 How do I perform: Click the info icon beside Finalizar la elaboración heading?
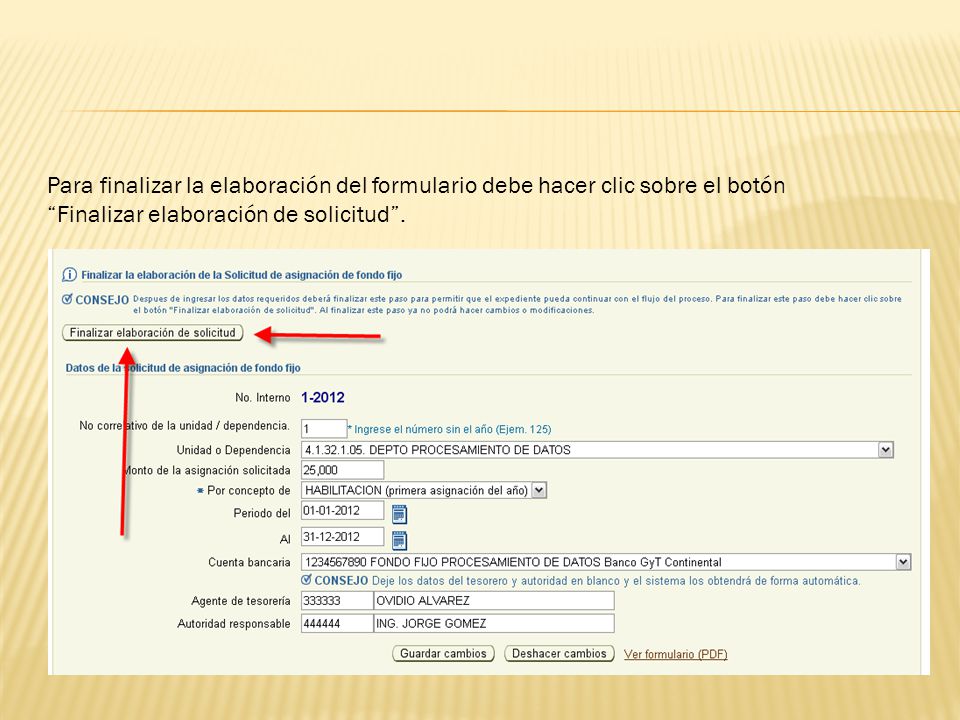(x=70, y=274)
